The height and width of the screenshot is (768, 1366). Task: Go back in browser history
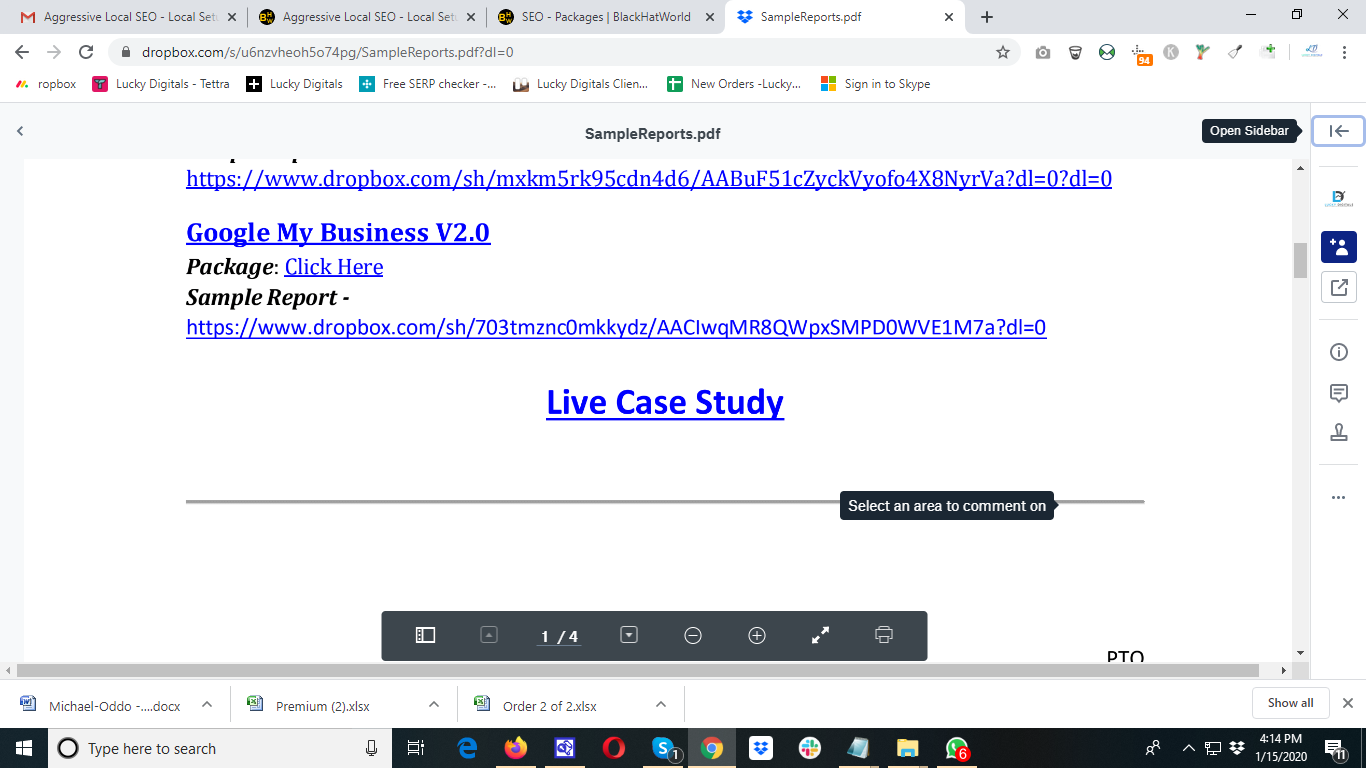(x=22, y=52)
